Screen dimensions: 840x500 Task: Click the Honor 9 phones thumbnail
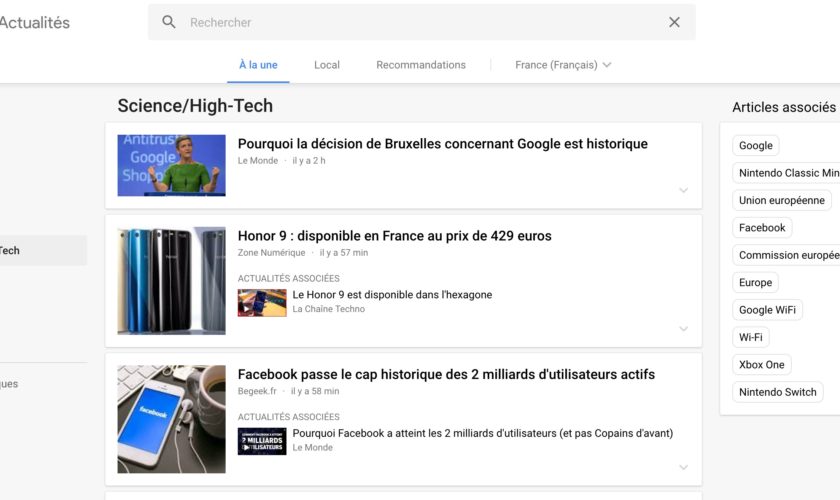pos(171,280)
